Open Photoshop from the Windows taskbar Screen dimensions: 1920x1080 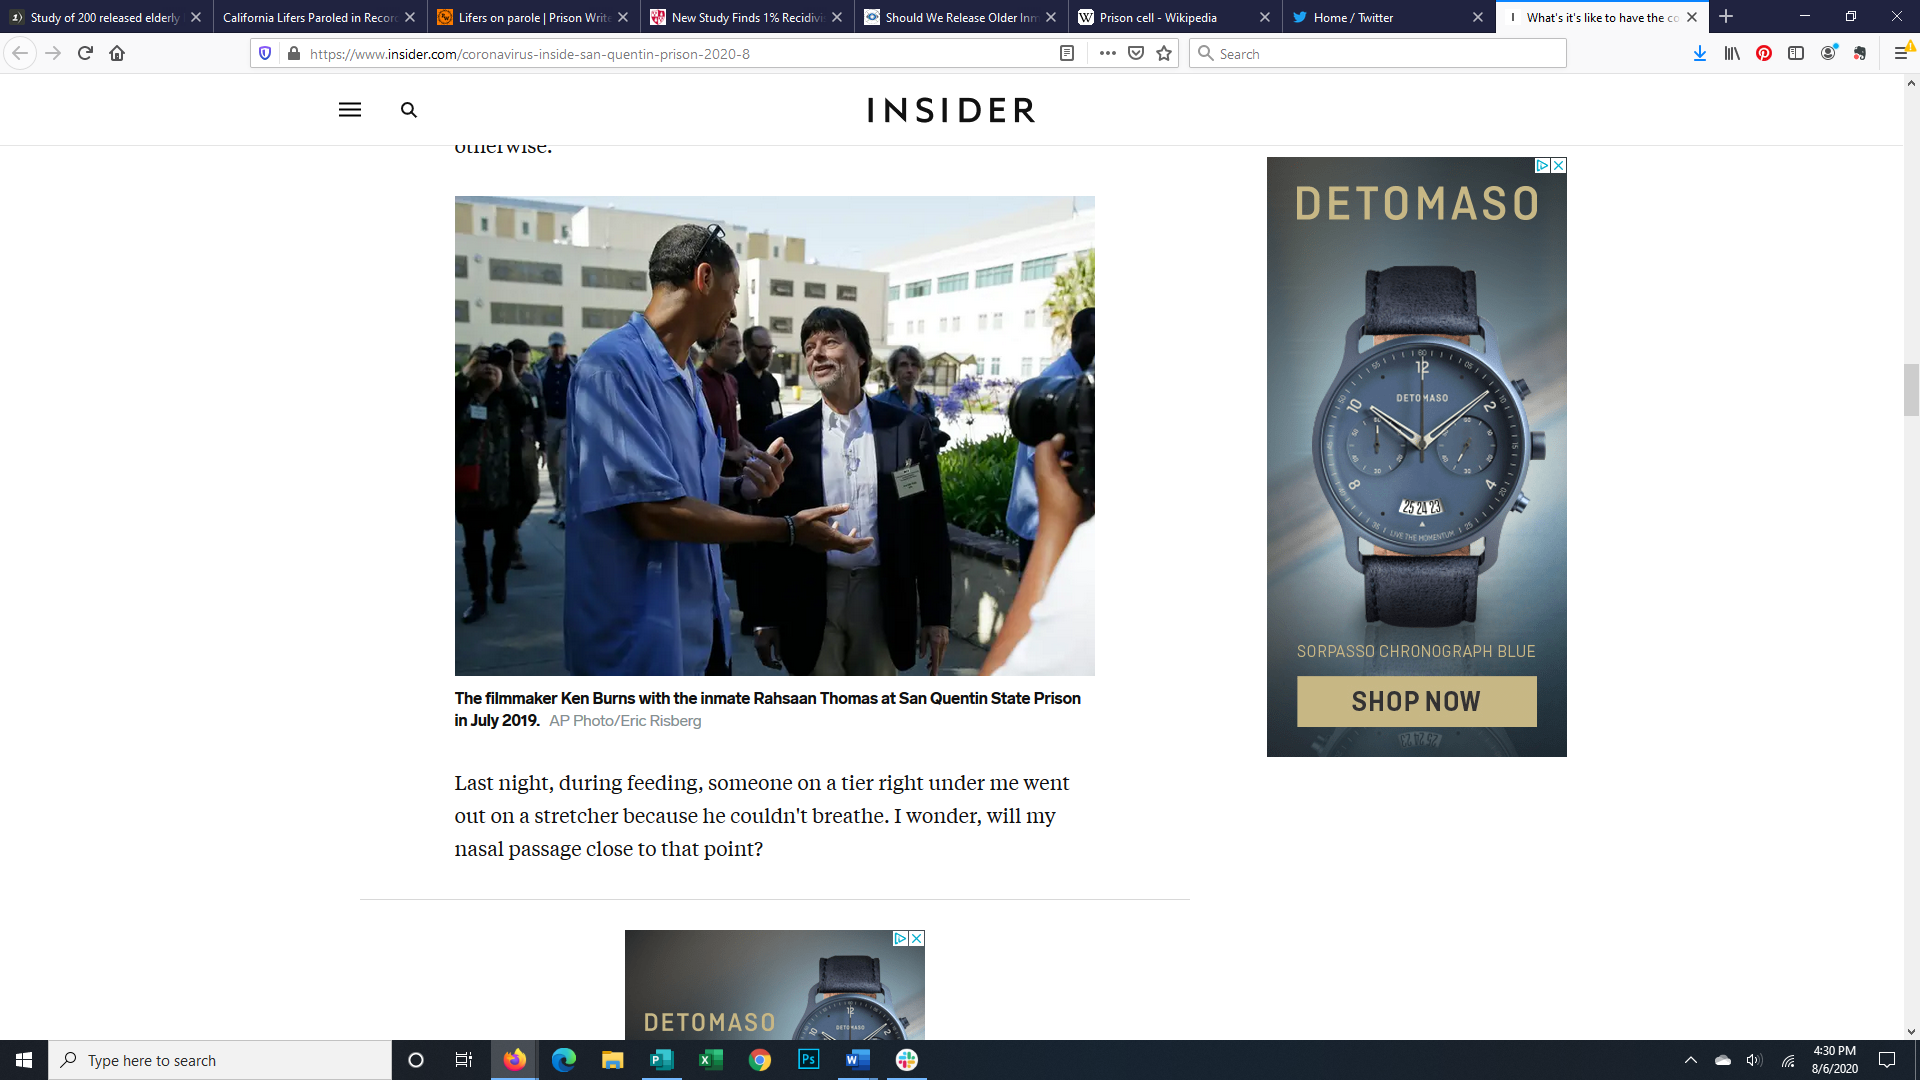[808, 1060]
